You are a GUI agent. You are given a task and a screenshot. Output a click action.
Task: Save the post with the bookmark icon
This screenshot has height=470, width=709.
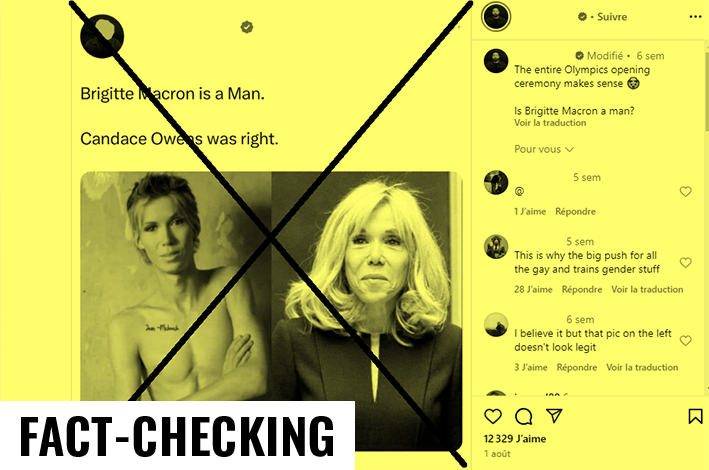[695, 416]
